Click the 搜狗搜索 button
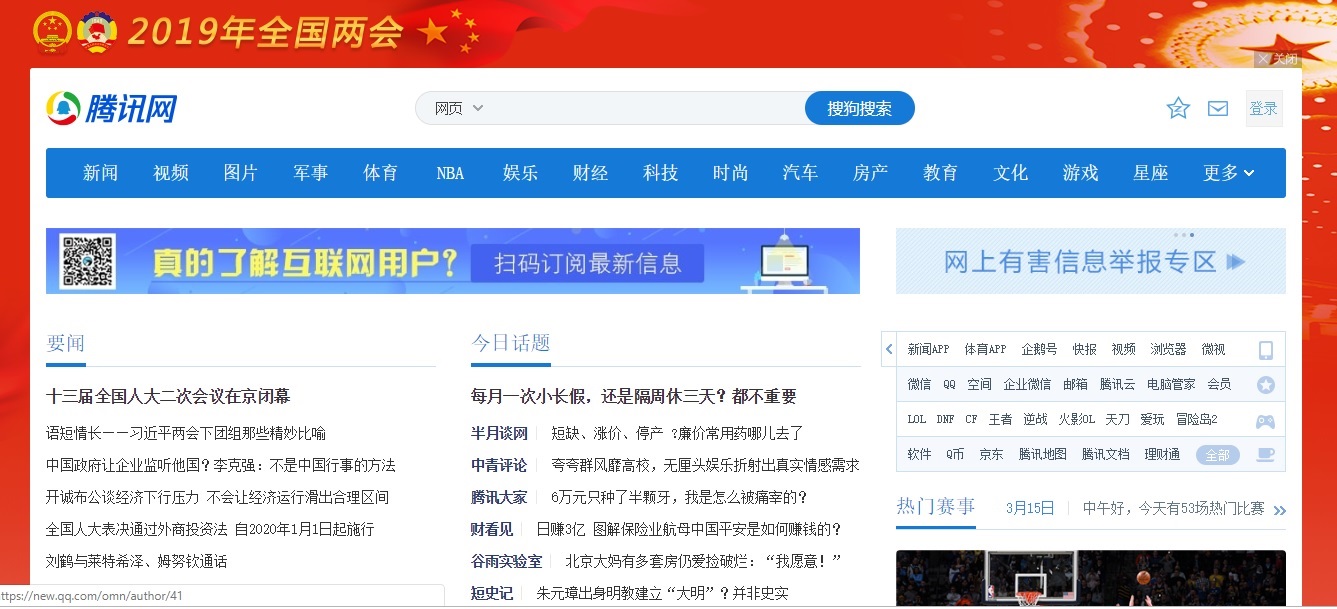This screenshot has width=1337, height=609. tap(860, 108)
